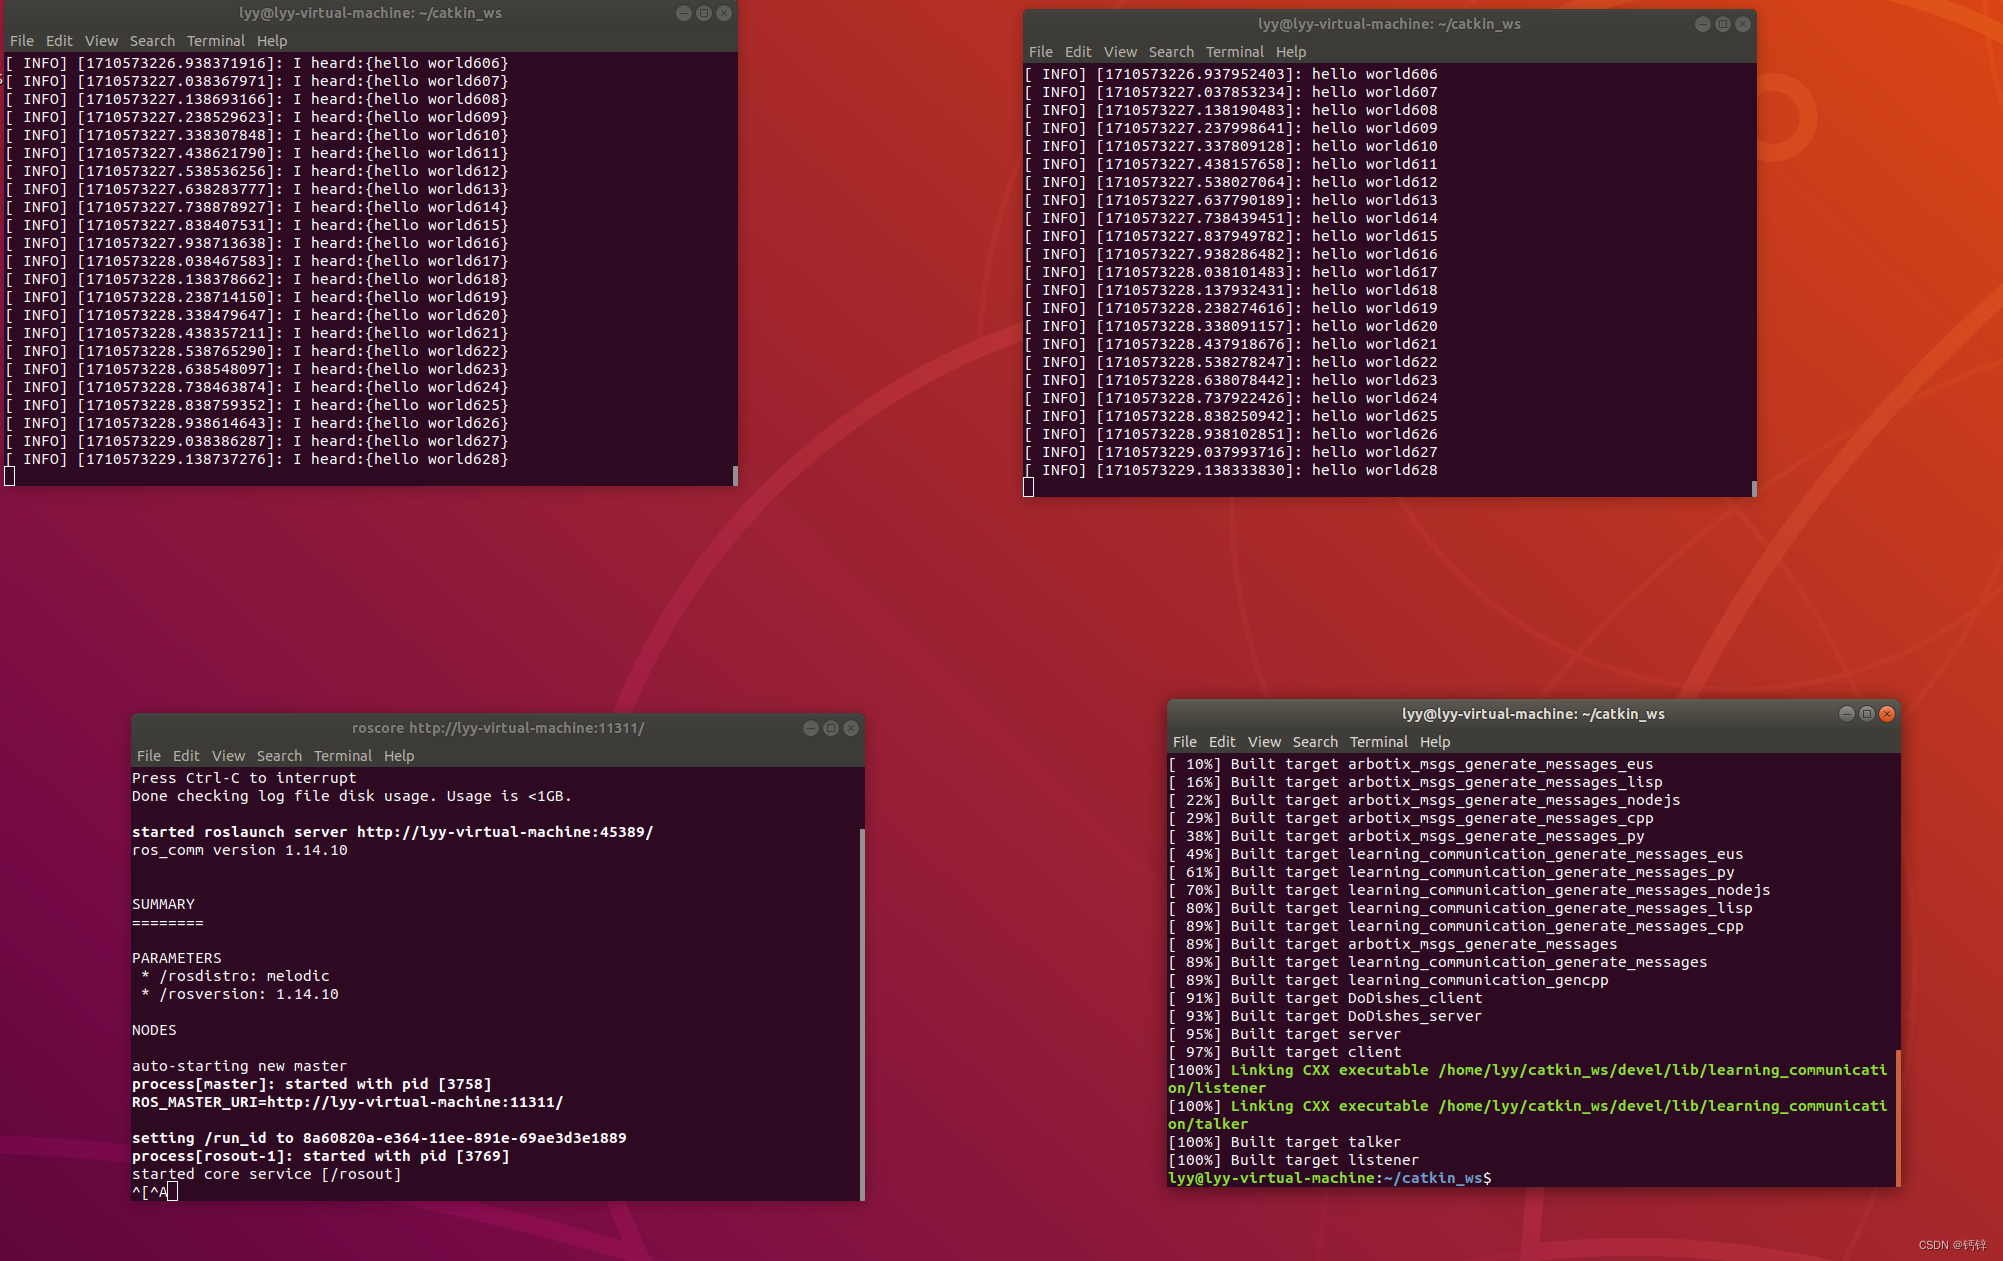Screen dimensions: 2003x1261
Task: Click the catkin_ws shell prompt line
Action: click(1330, 1178)
